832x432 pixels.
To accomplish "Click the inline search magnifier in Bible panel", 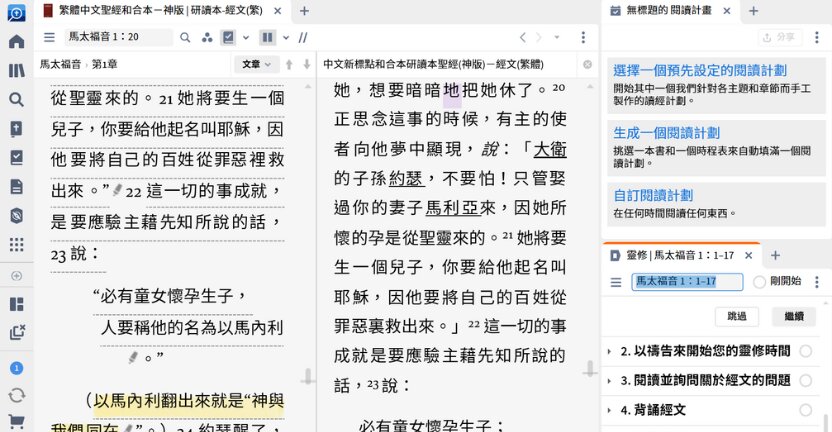I will point(185,37).
